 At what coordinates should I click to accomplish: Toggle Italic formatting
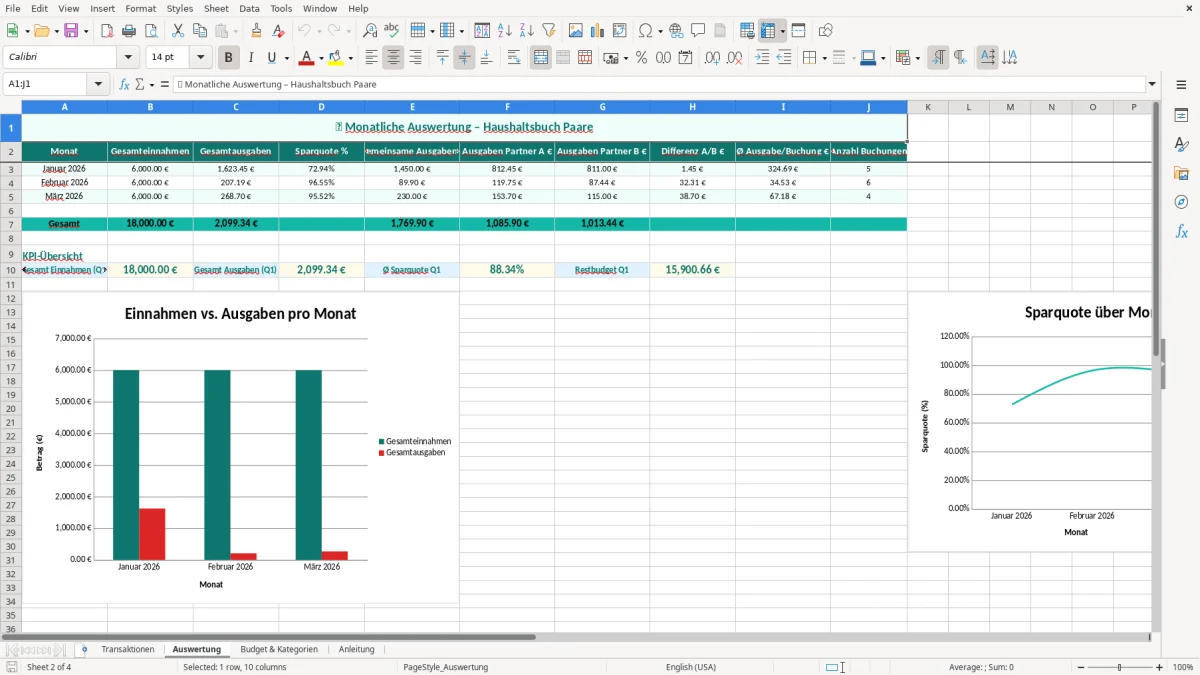[251, 58]
